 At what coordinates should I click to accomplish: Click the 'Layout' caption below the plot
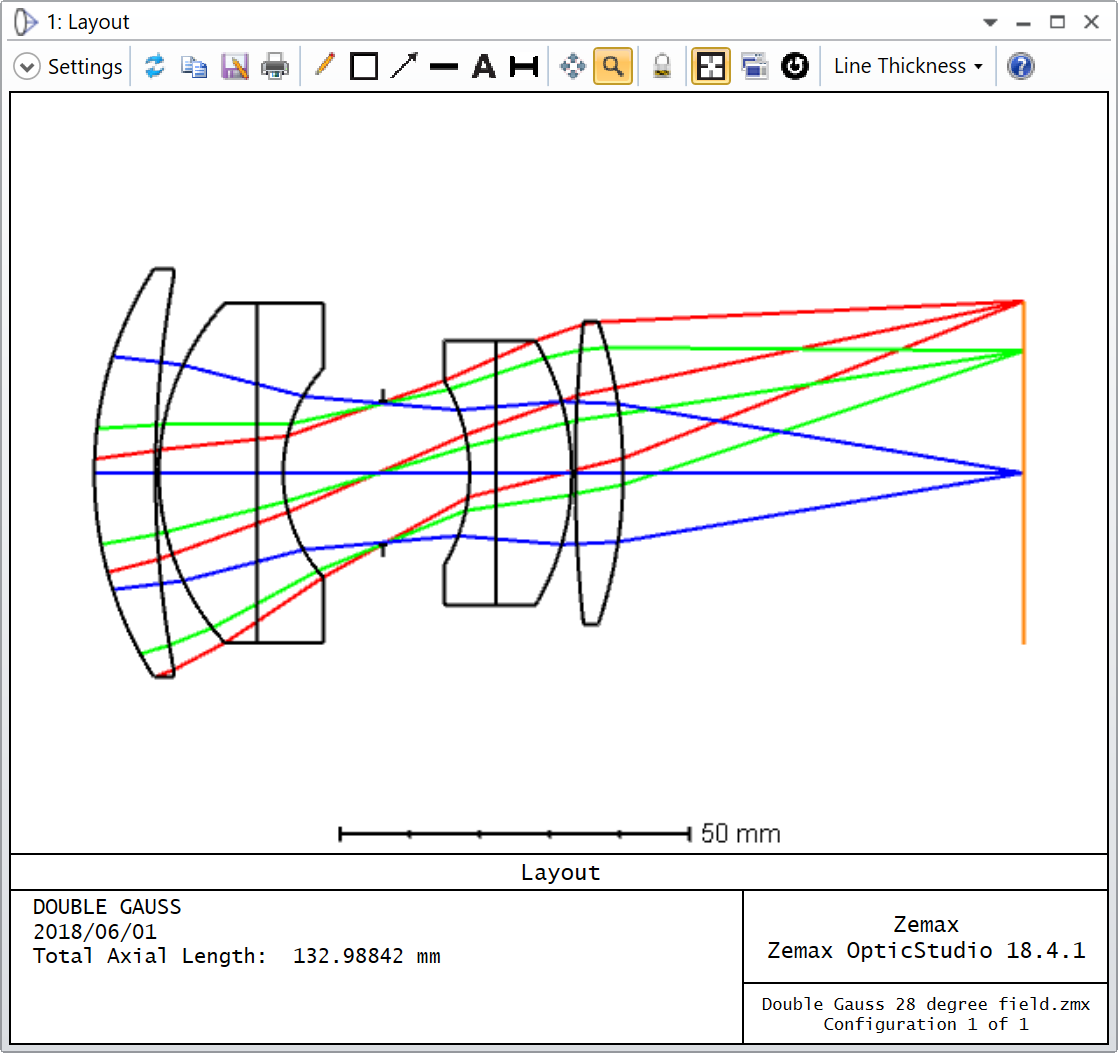(560, 872)
